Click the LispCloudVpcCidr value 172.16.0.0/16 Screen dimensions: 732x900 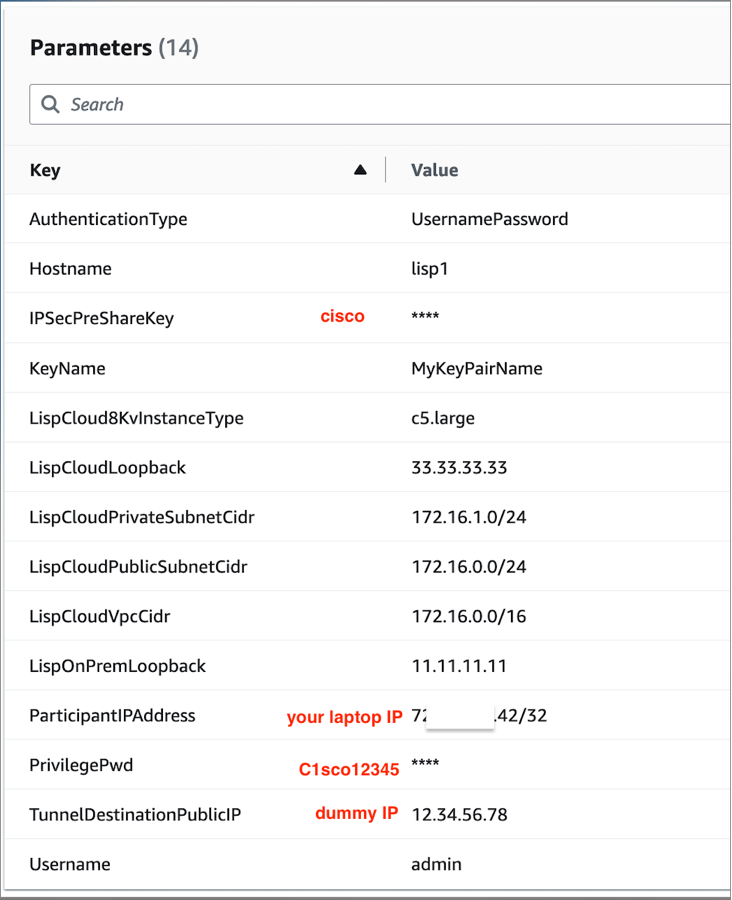(x=468, y=616)
